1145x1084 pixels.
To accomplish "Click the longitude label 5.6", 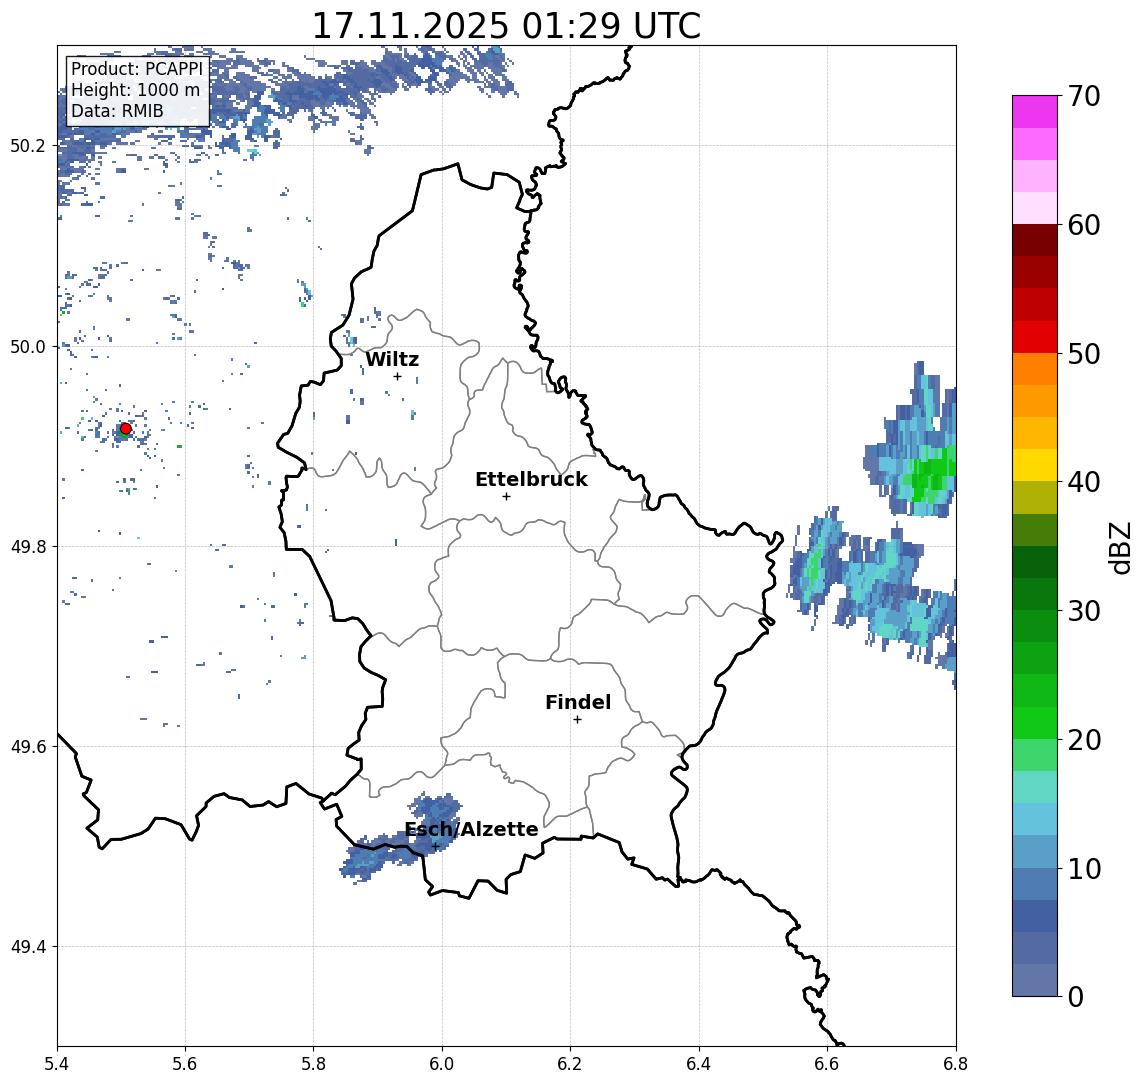I will tap(185, 1064).
